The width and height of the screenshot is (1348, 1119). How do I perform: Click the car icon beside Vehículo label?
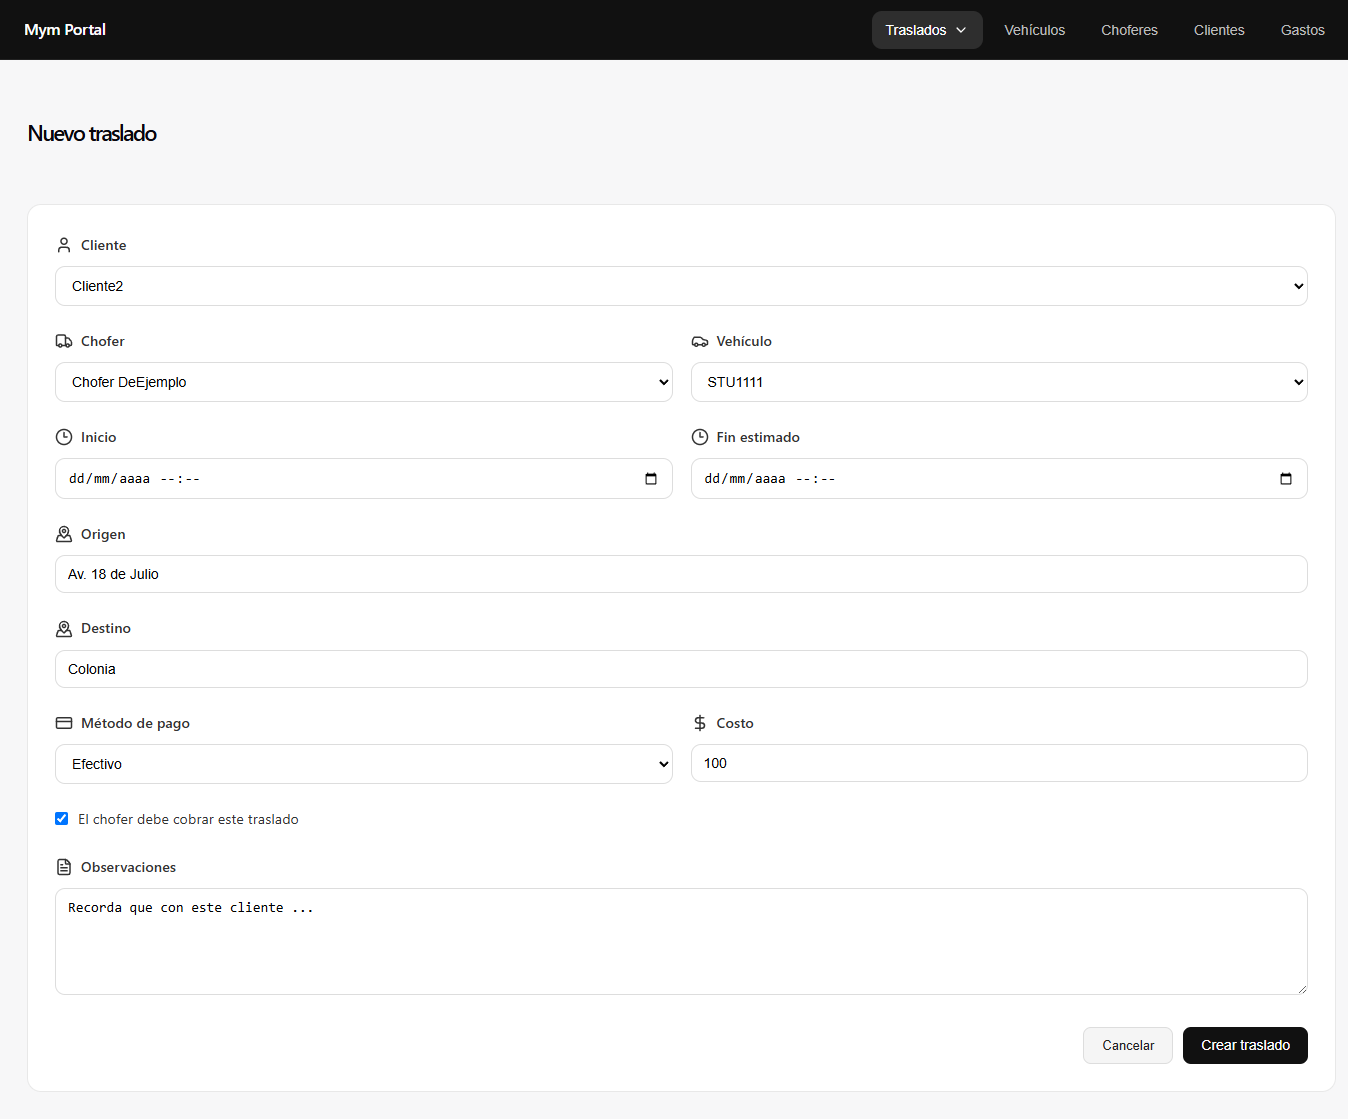700,341
